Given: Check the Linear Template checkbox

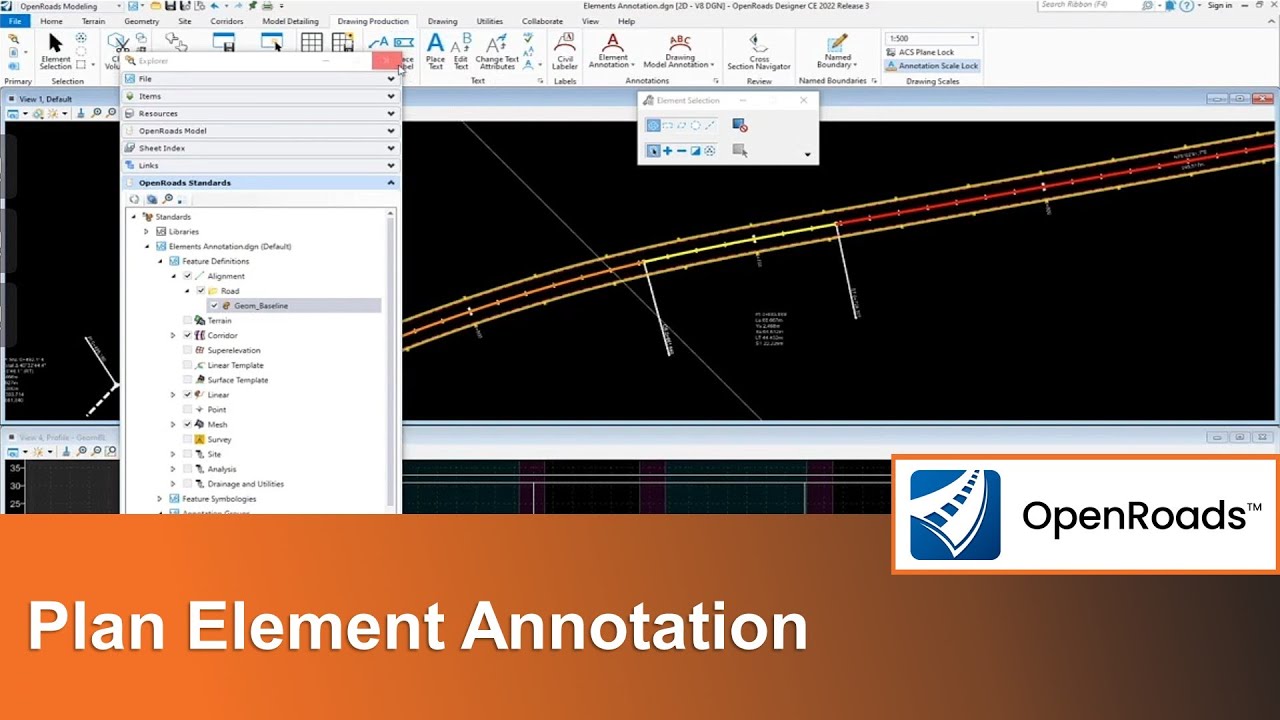Looking at the screenshot, I should coord(187,366).
